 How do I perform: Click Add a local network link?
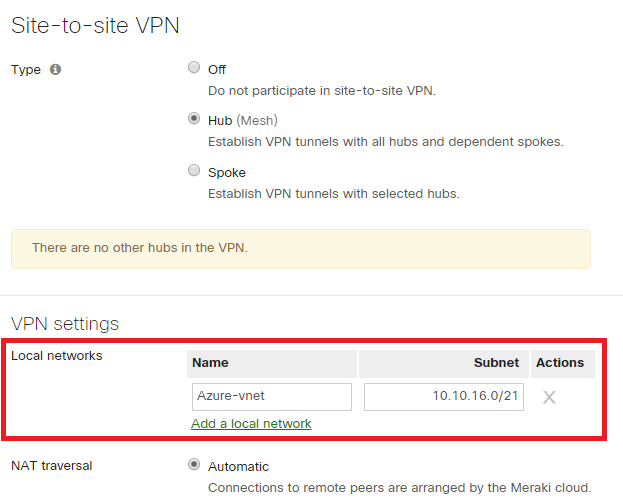tap(251, 424)
